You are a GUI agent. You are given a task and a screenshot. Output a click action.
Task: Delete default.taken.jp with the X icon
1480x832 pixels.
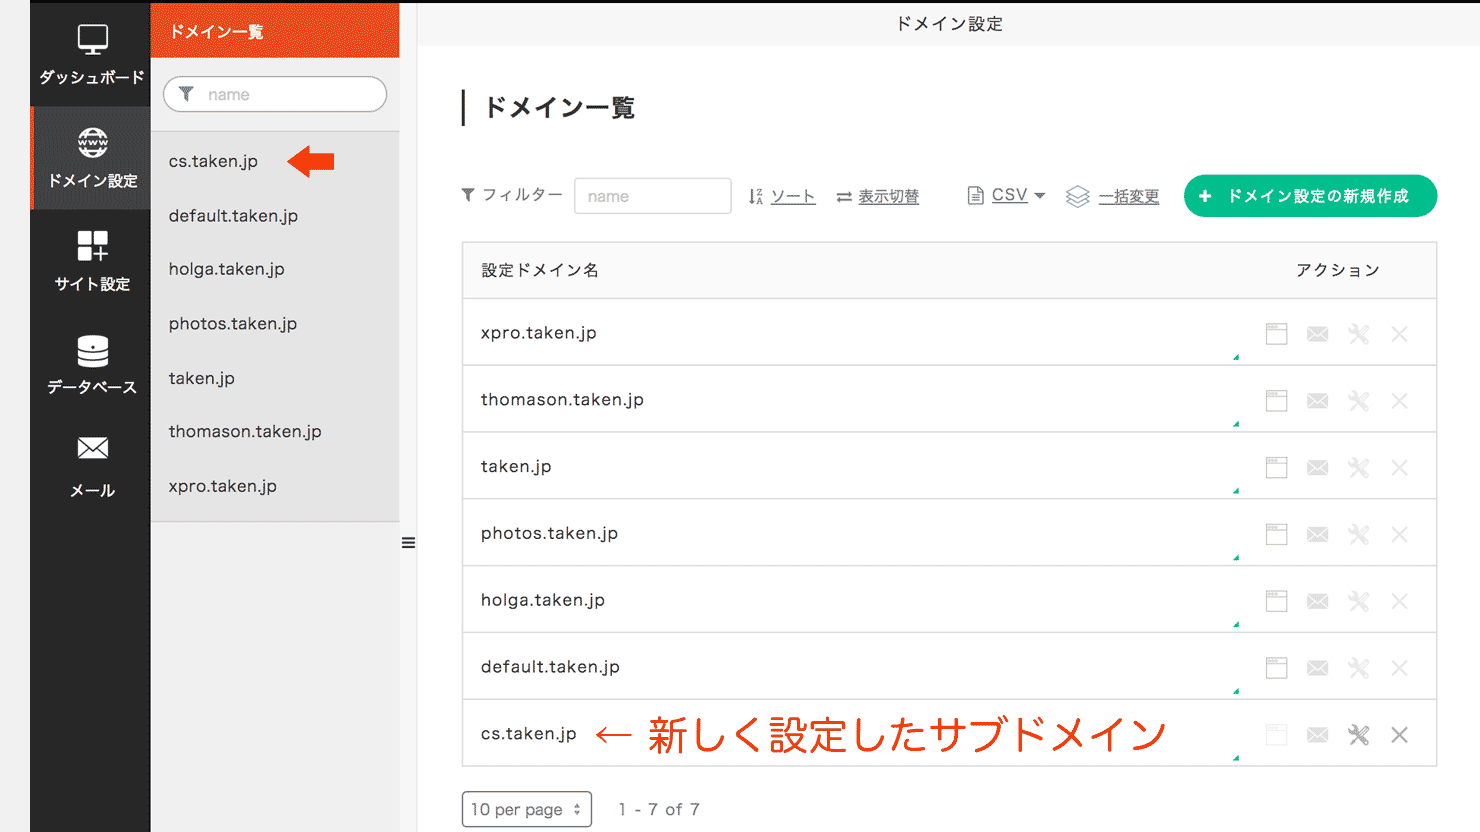[1399, 668]
